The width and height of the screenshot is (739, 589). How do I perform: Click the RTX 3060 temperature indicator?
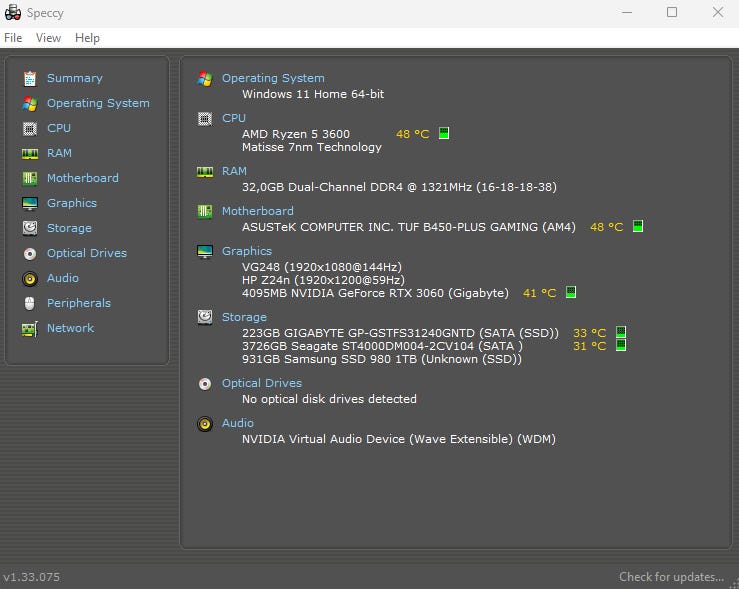571,293
